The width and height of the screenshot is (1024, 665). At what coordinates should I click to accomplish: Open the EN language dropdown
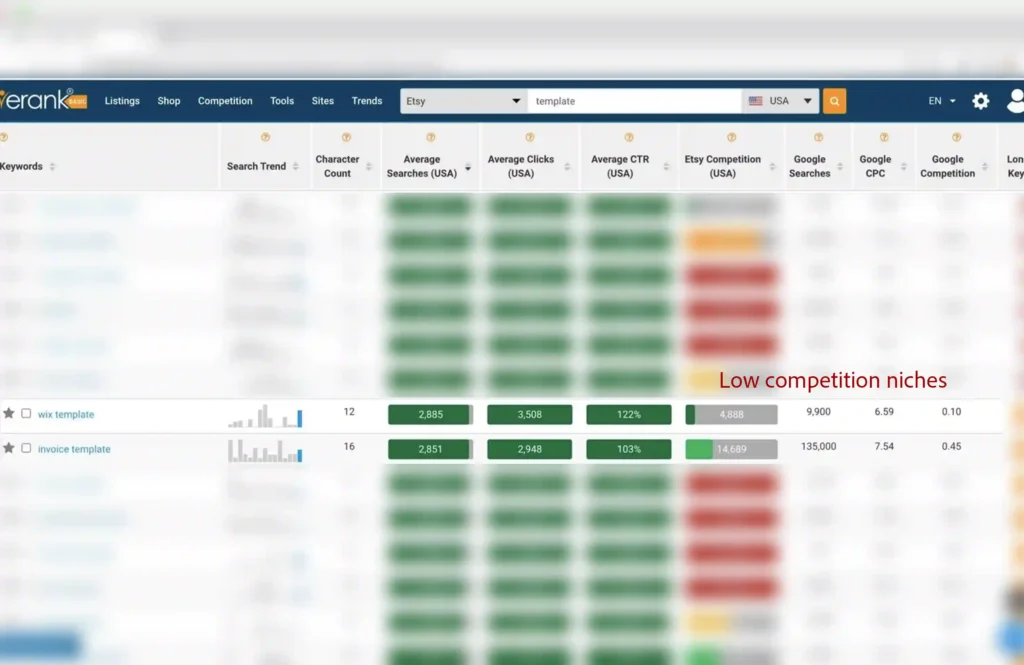pyautogui.click(x=941, y=101)
